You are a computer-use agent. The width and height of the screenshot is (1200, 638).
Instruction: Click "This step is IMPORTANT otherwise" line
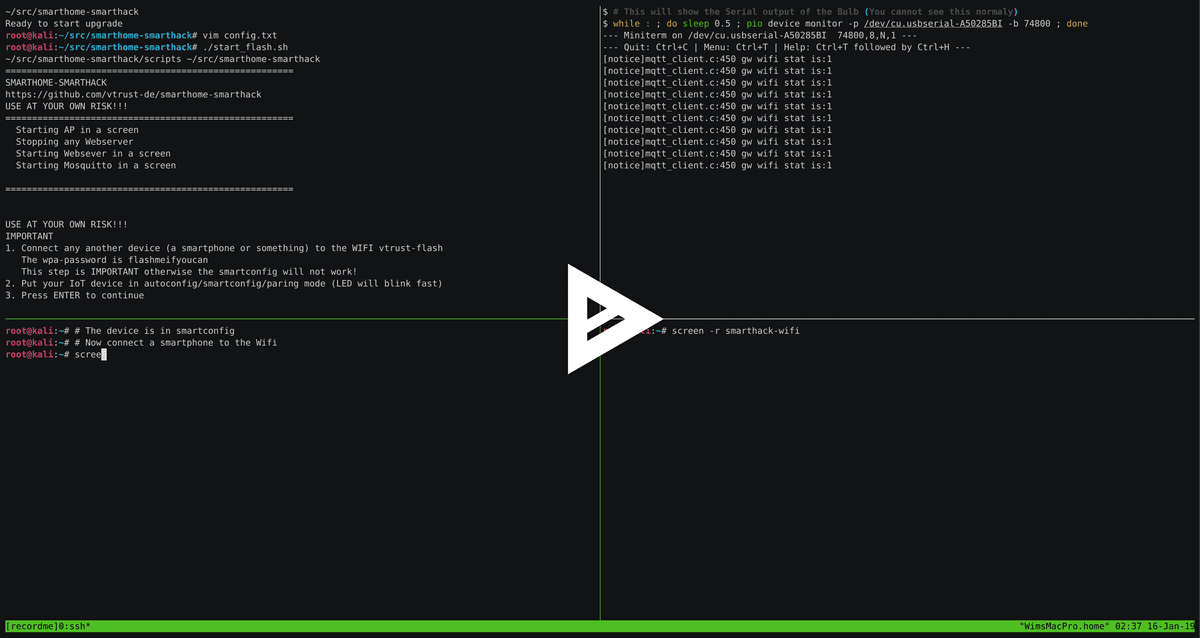point(189,272)
